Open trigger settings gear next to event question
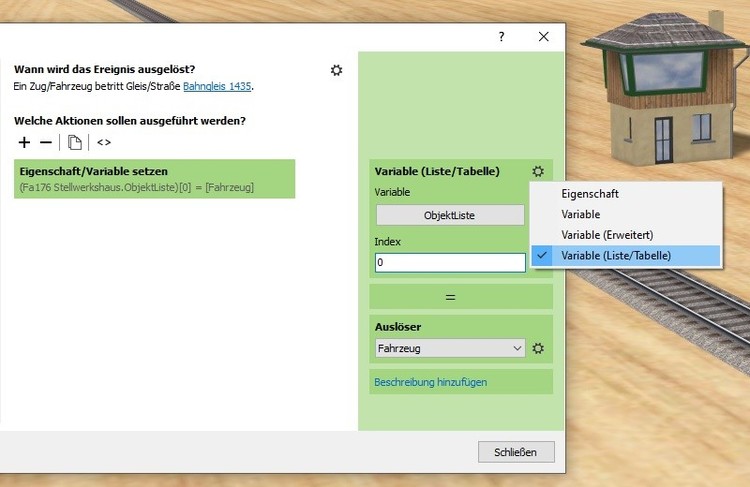 pyautogui.click(x=336, y=70)
